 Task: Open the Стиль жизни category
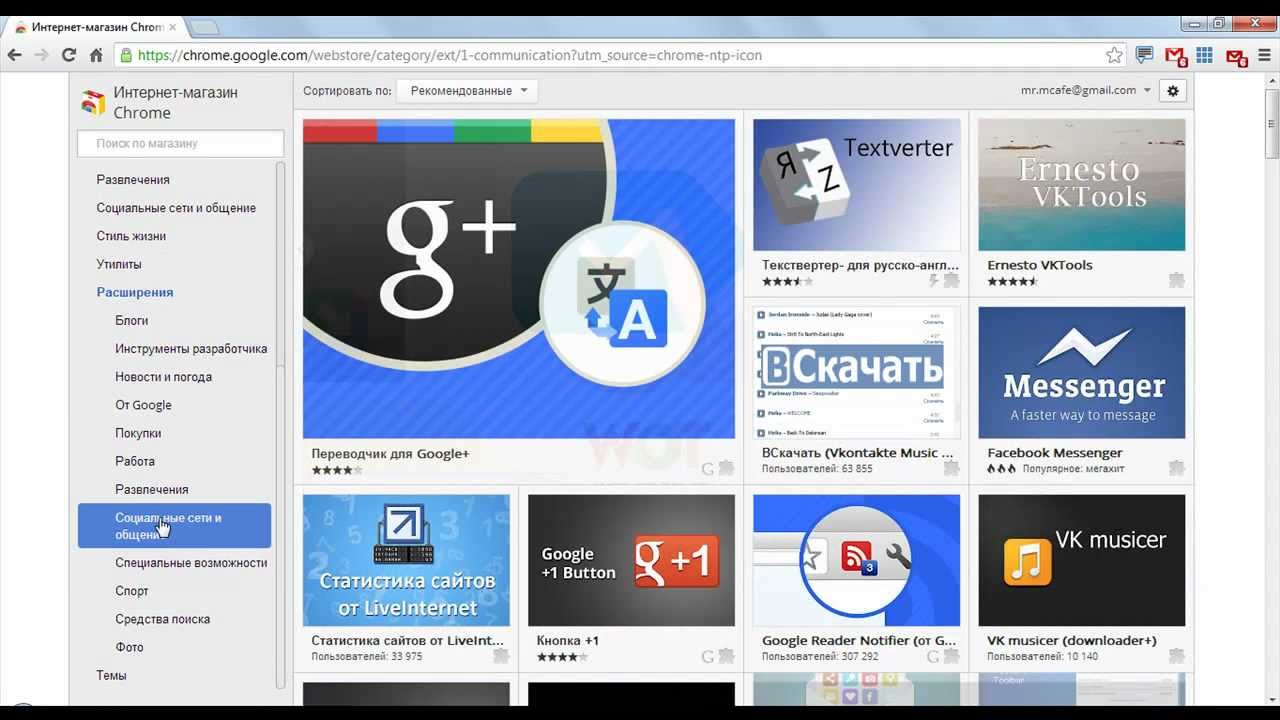(x=131, y=236)
